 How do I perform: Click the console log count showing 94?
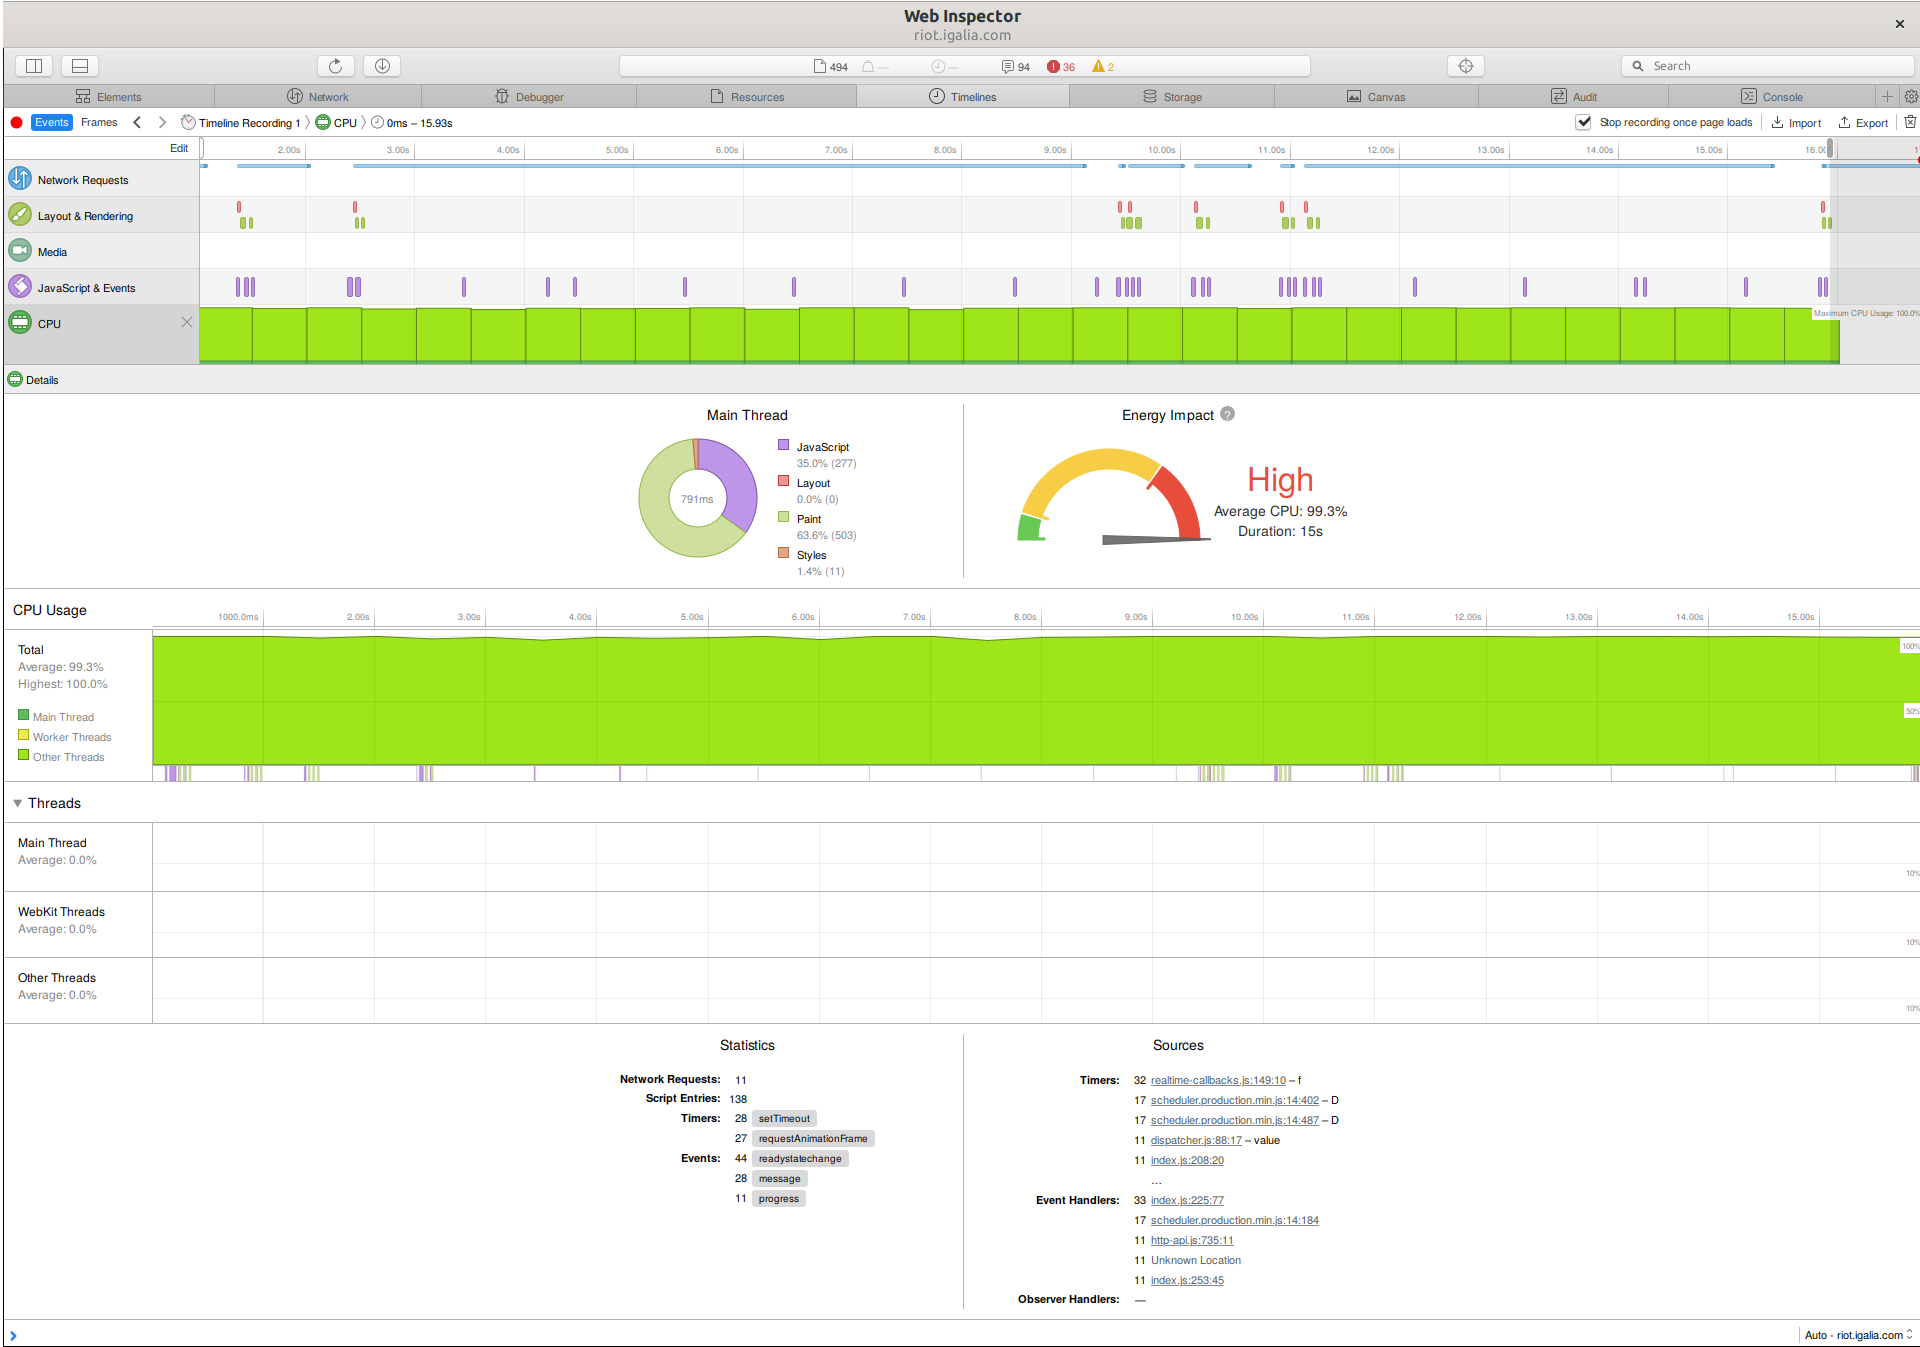pos(1016,67)
